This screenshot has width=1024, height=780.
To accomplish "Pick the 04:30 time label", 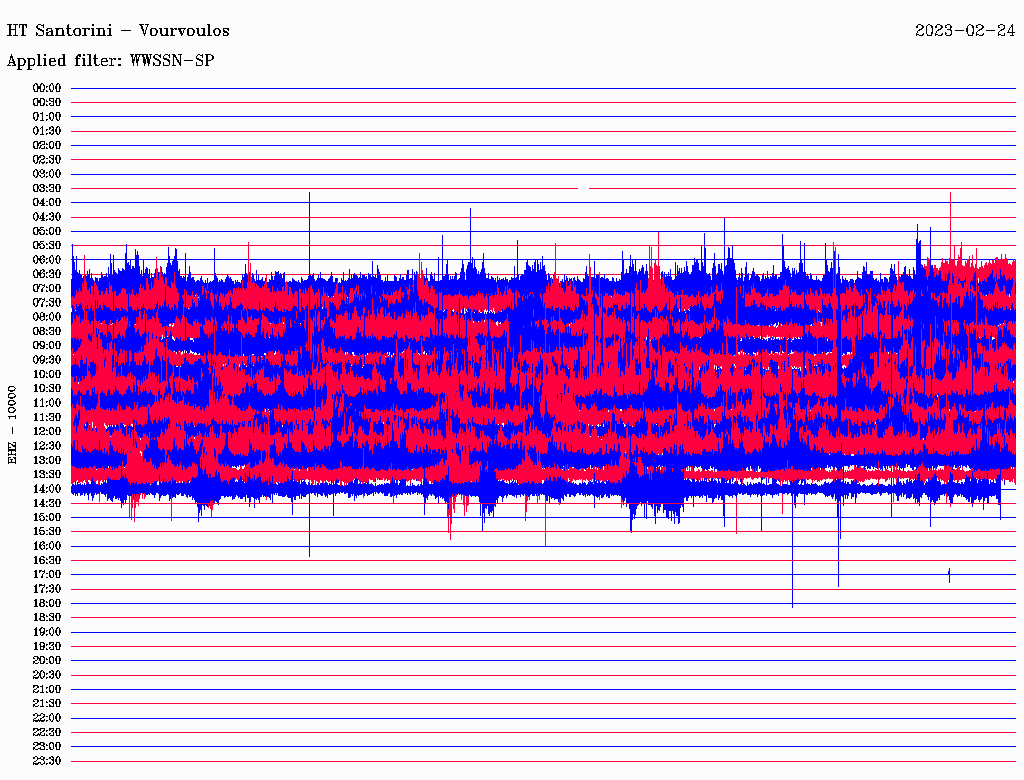I will [x=47, y=217].
